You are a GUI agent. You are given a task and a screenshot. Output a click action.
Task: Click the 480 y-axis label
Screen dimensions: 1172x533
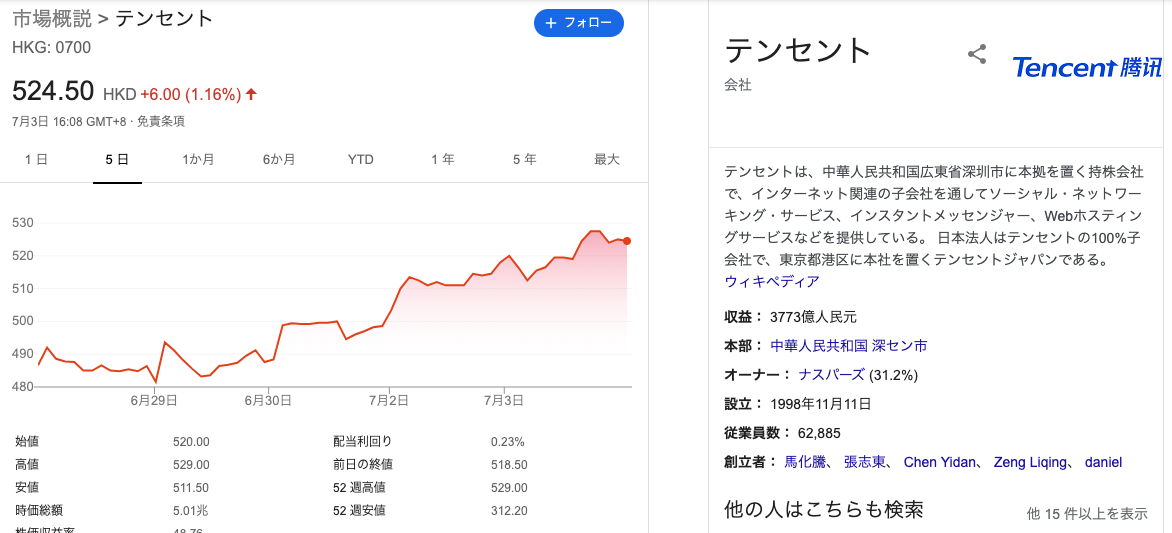[x=24, y=387]
